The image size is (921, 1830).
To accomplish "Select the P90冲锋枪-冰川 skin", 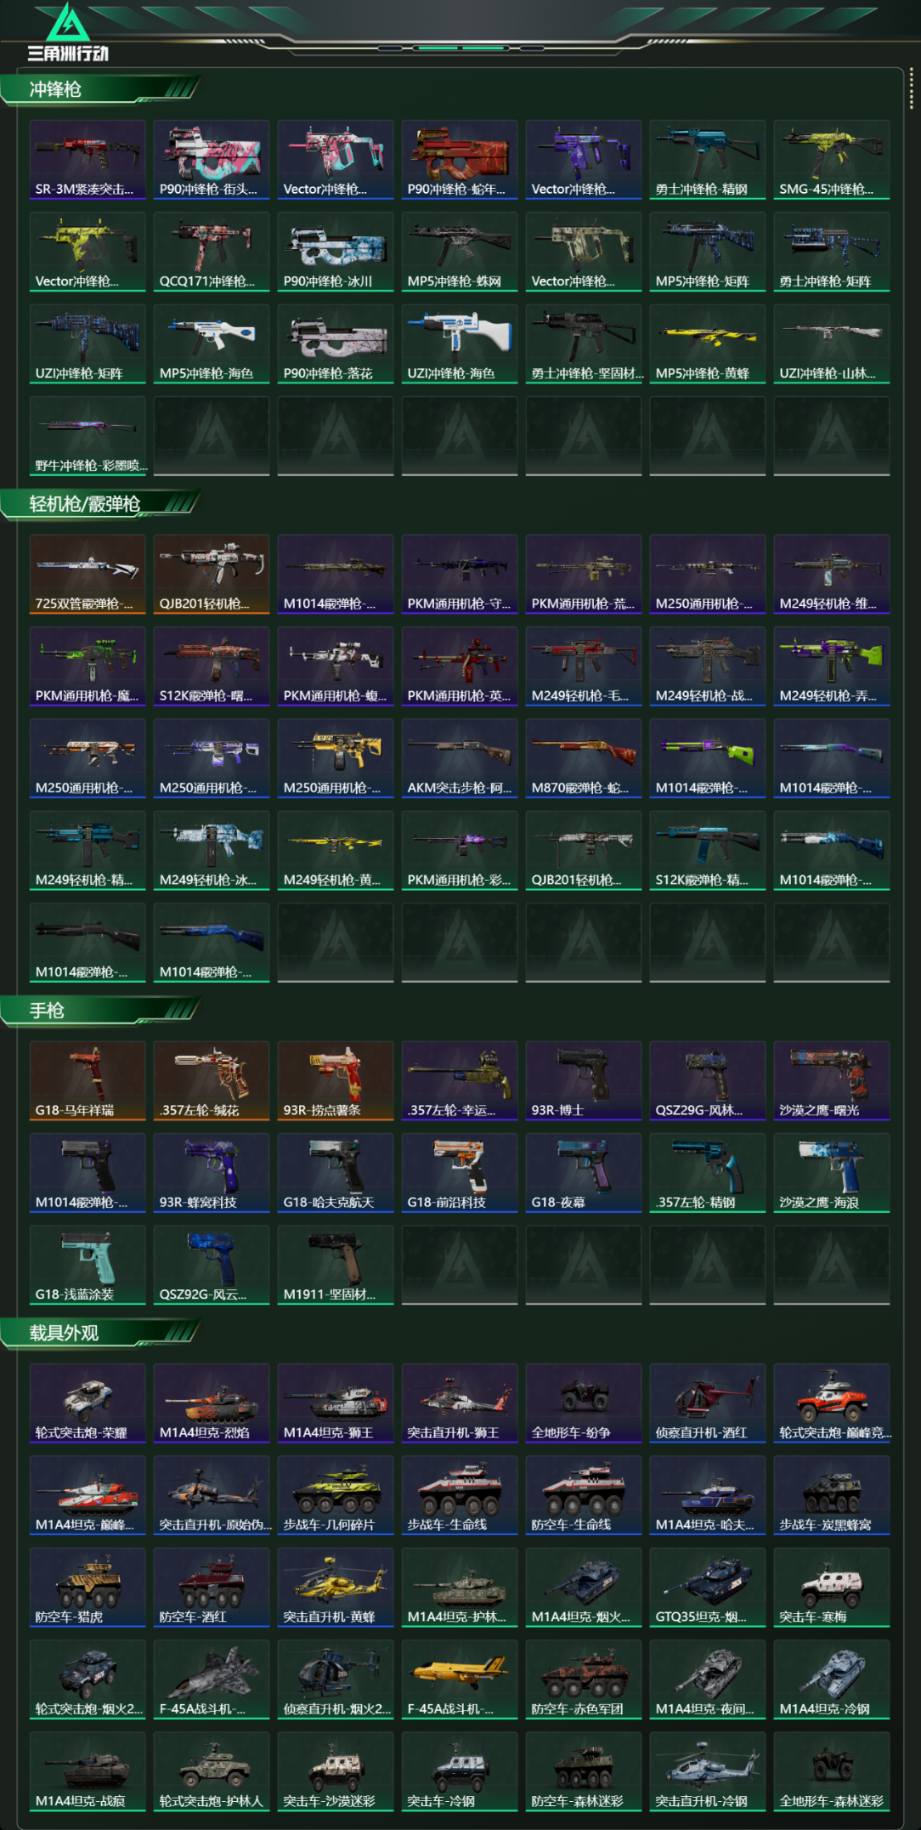I will click(x=335, y=252).
